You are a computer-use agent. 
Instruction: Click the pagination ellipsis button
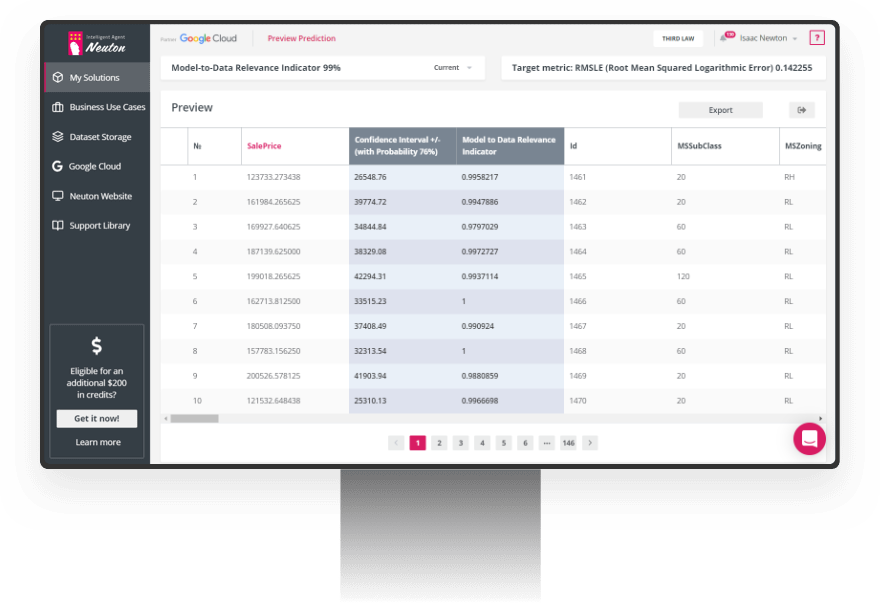[547, 443]
